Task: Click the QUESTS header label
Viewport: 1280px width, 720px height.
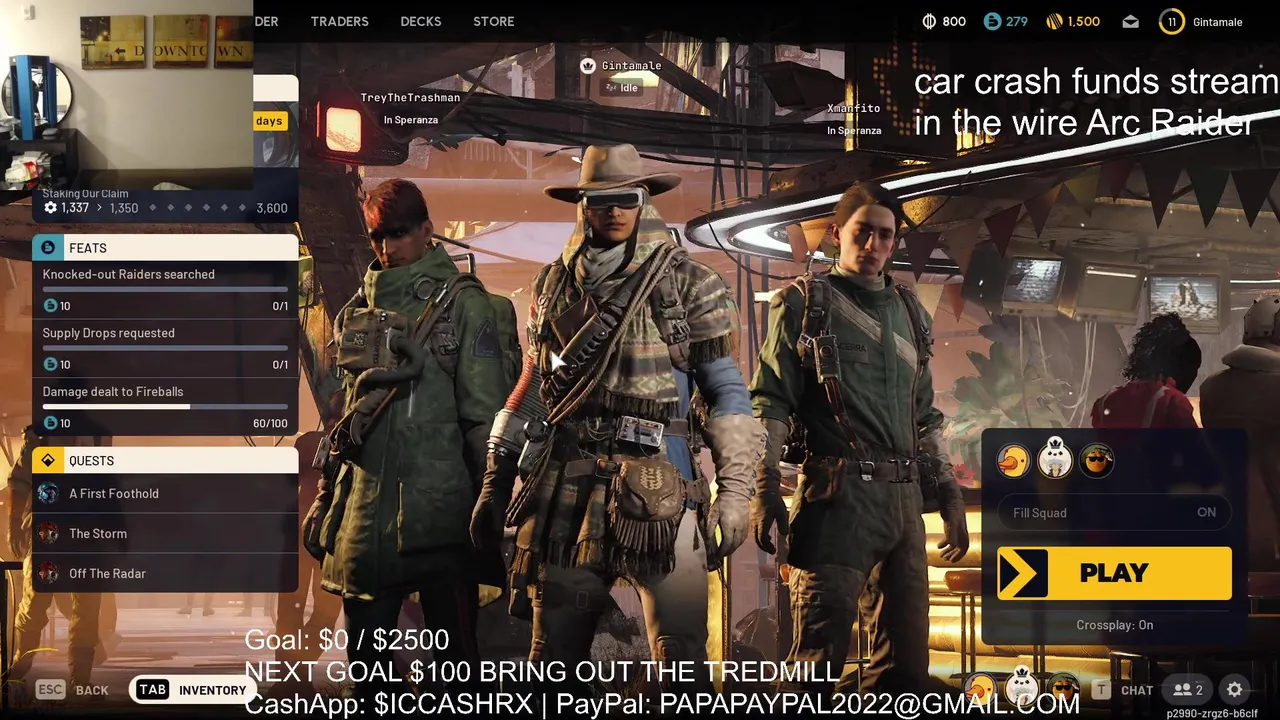Action: coord(91,461)
